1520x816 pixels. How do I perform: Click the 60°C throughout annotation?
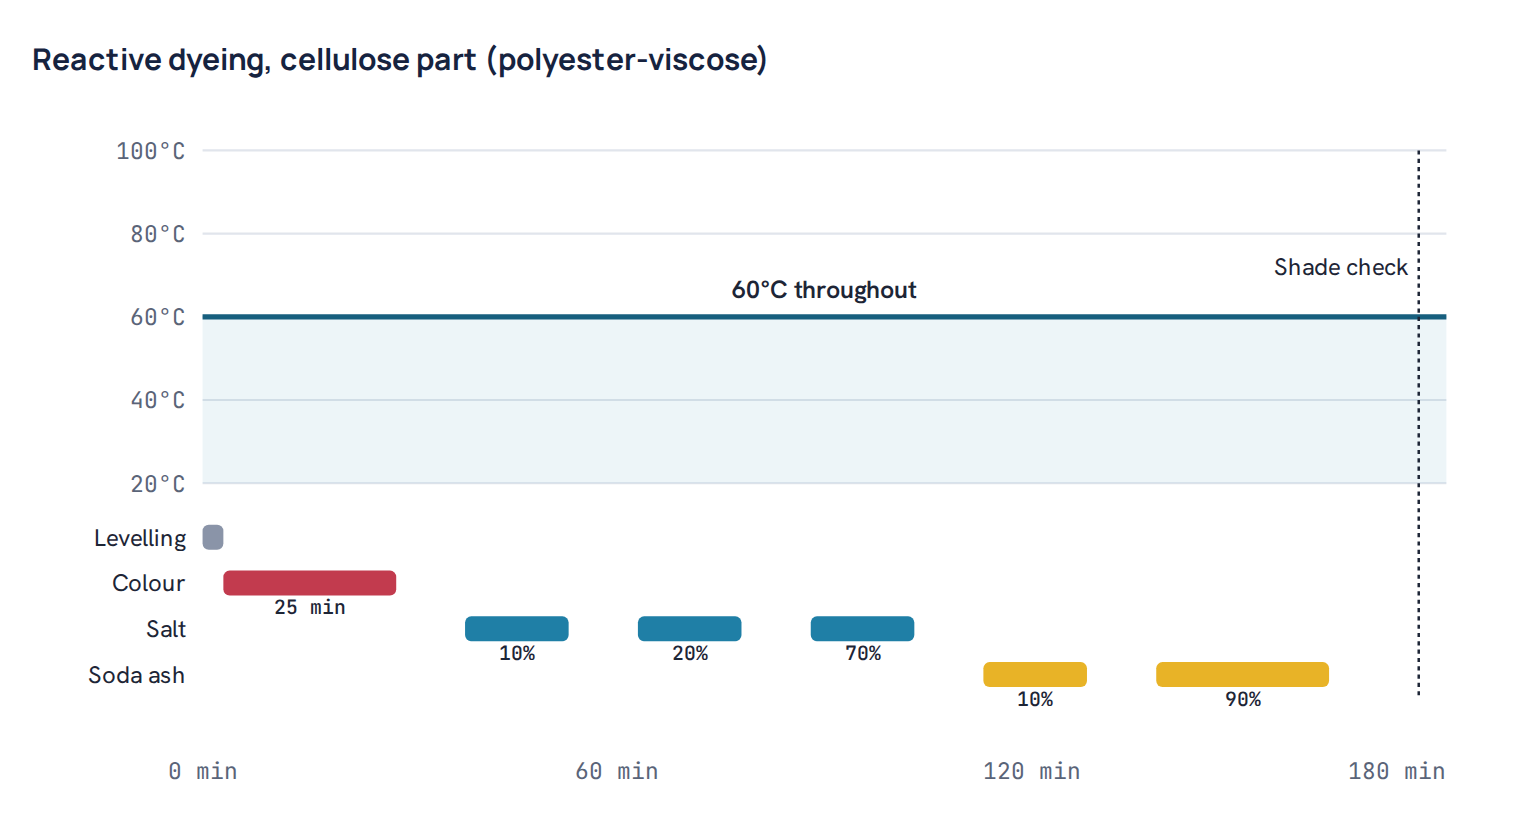824,290
